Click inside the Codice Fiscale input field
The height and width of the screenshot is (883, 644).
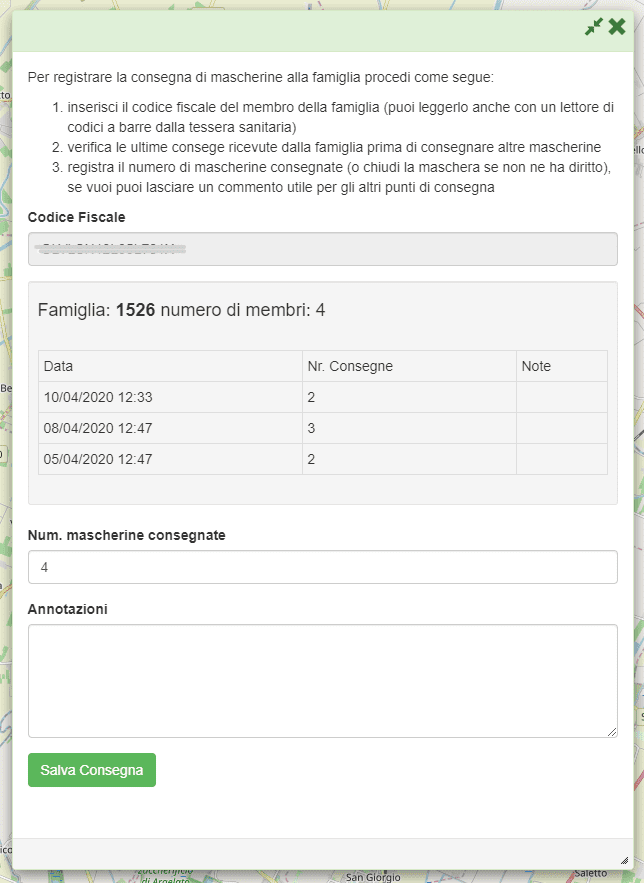(322, 249)
